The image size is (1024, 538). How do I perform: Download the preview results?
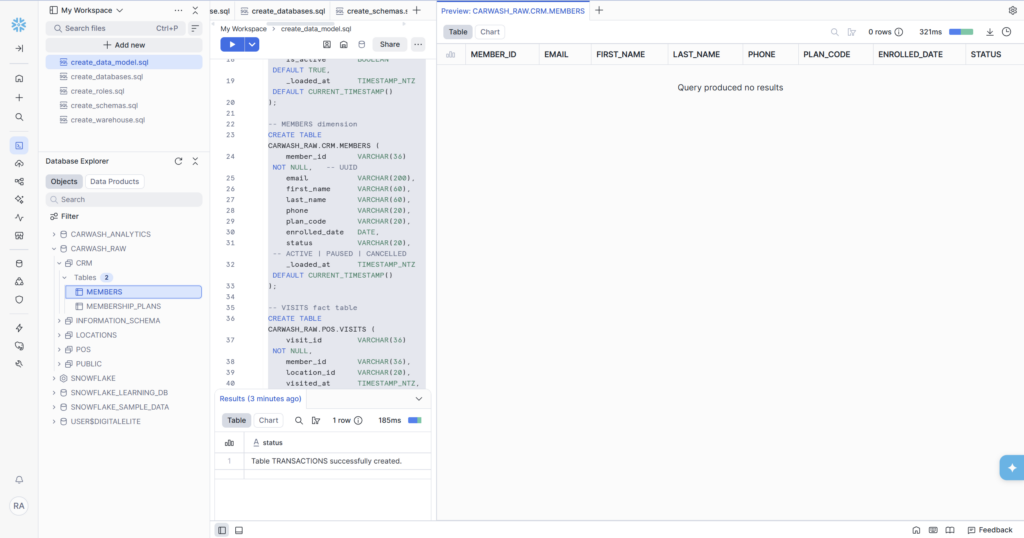coord(990,32)
